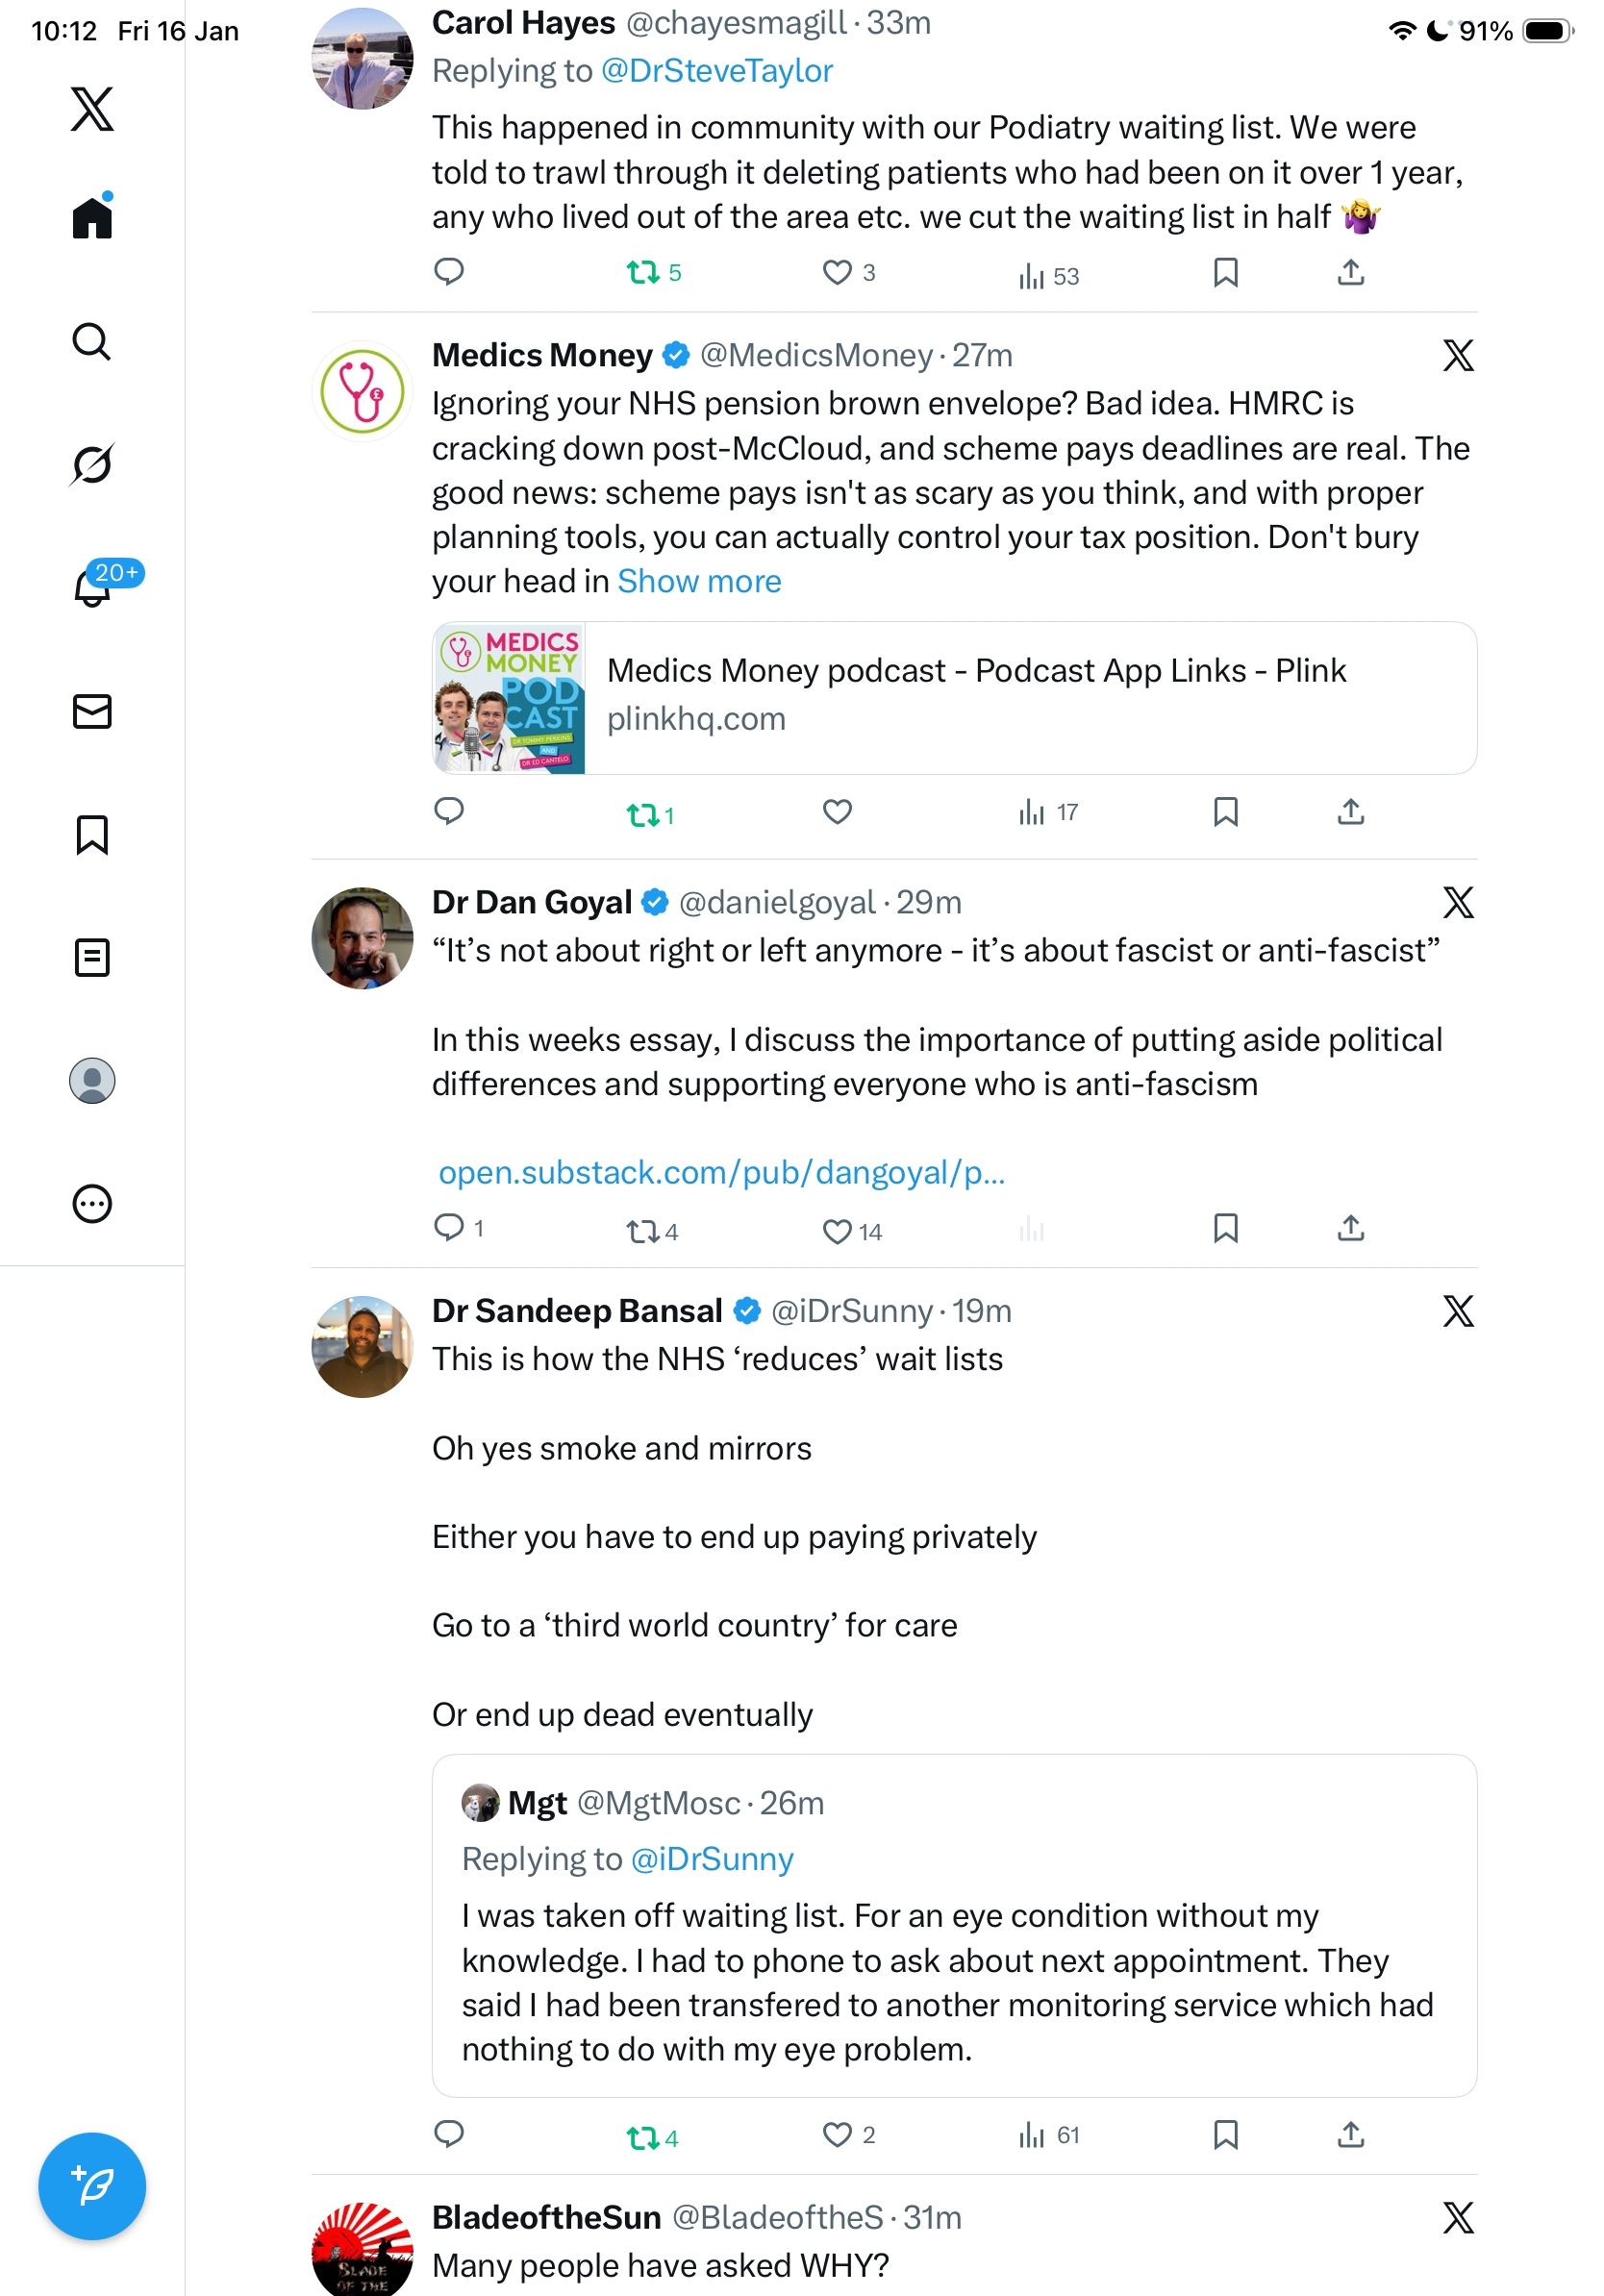The width and height of the screenshot is (1604, 2296).
Task: Open Profile icon in sidebar
Action: point(92,1080)
